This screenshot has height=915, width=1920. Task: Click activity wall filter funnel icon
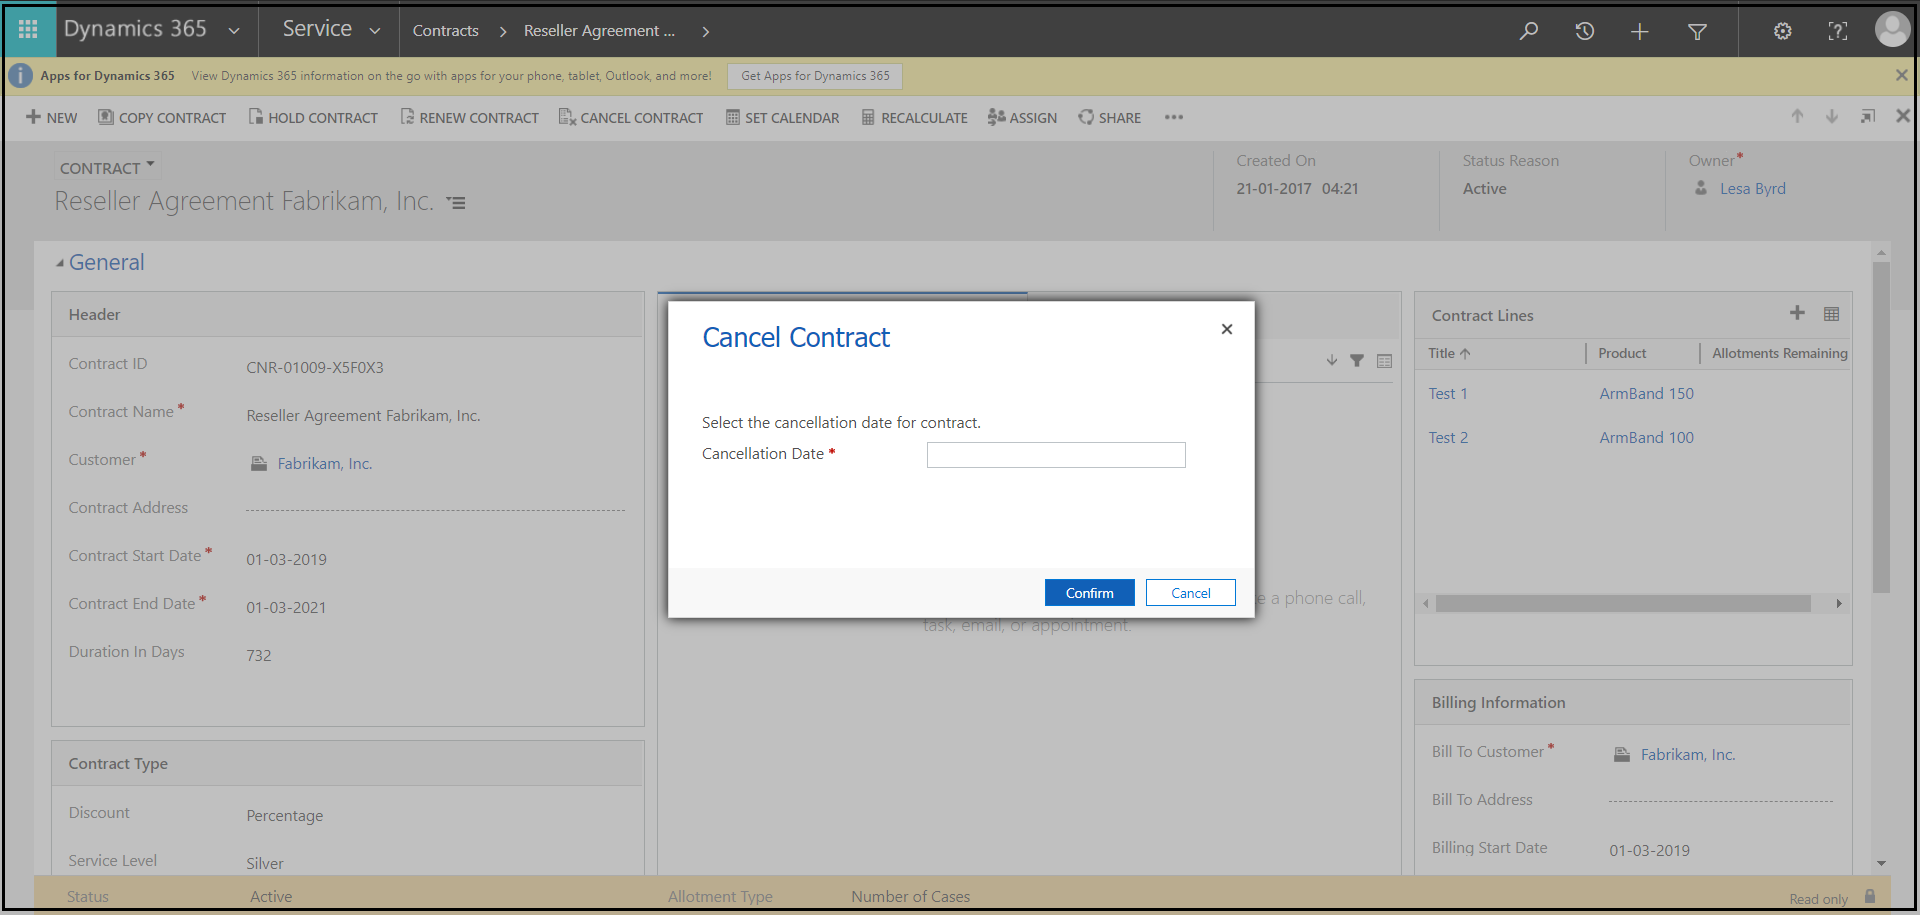tap(1357, 361)
